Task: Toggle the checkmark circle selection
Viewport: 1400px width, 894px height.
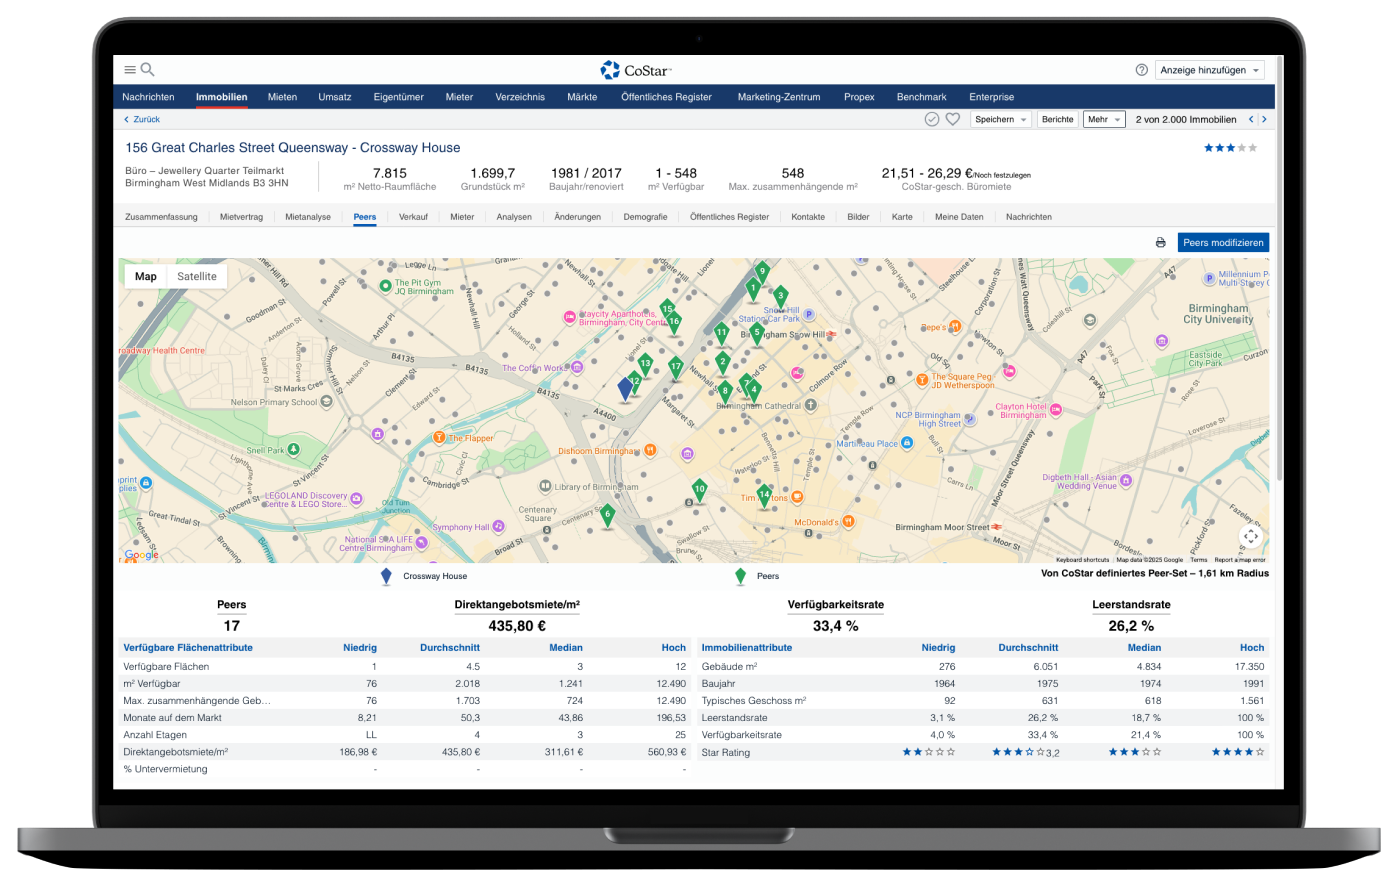Action: point(932,119)
